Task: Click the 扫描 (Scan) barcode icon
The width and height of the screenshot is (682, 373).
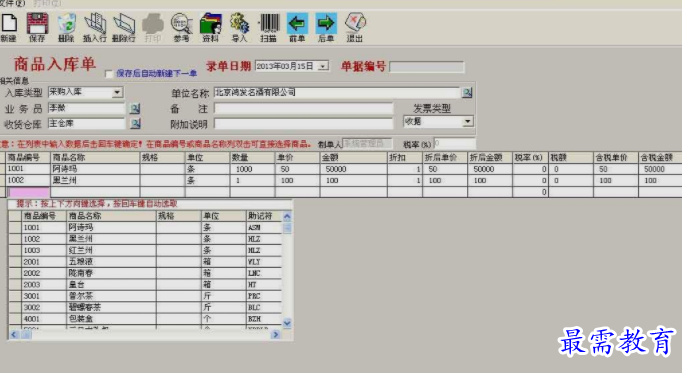Action: (x=269, y=27)
